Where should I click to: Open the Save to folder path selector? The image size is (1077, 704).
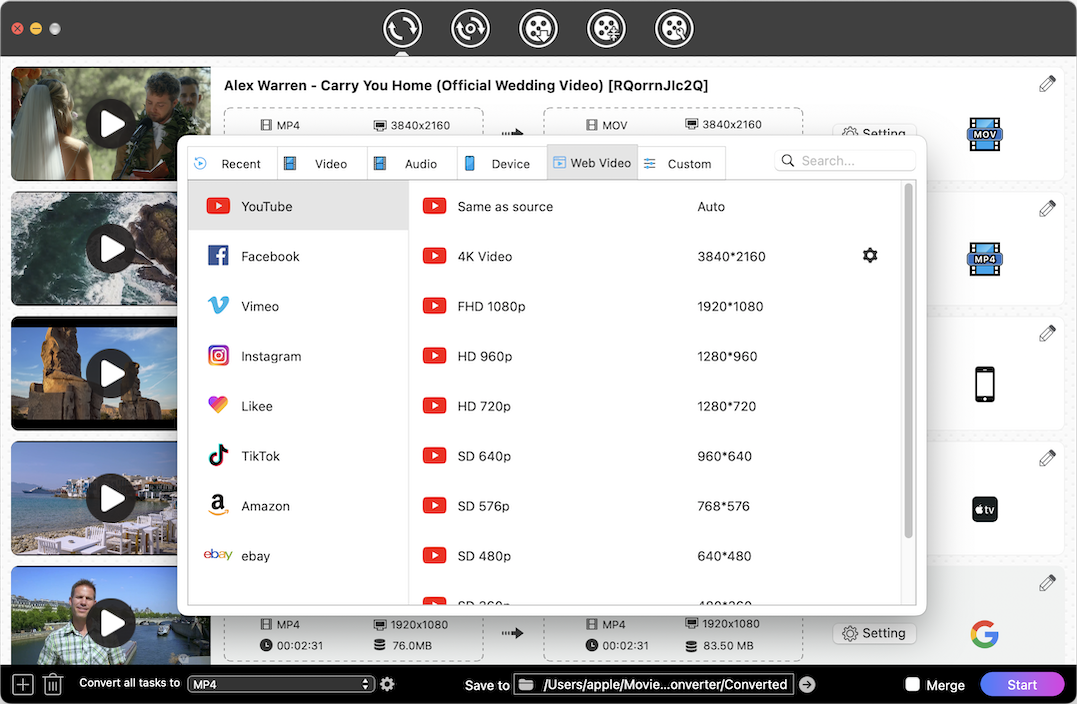(654, 685)
